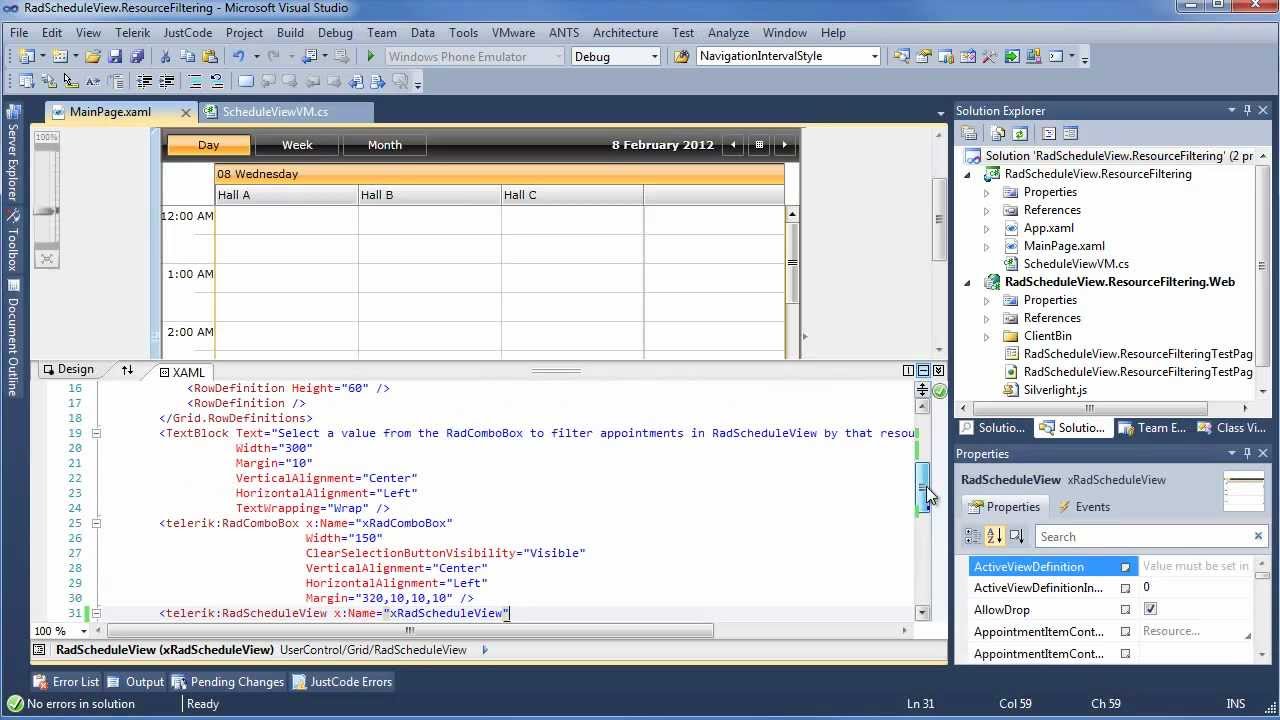
Task: Undo the last action
Action: (x=239, y=57)
